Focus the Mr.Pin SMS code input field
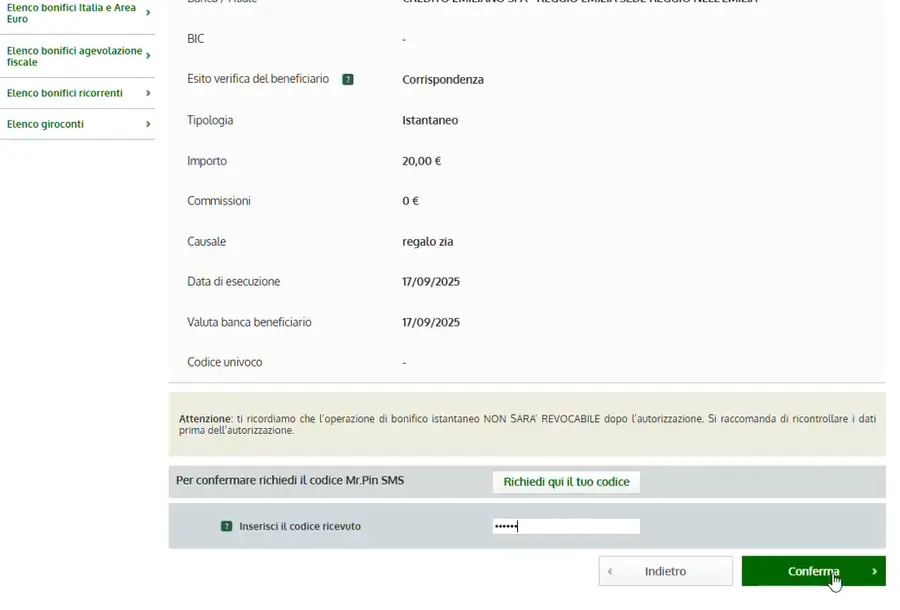 tap(566, 526)
